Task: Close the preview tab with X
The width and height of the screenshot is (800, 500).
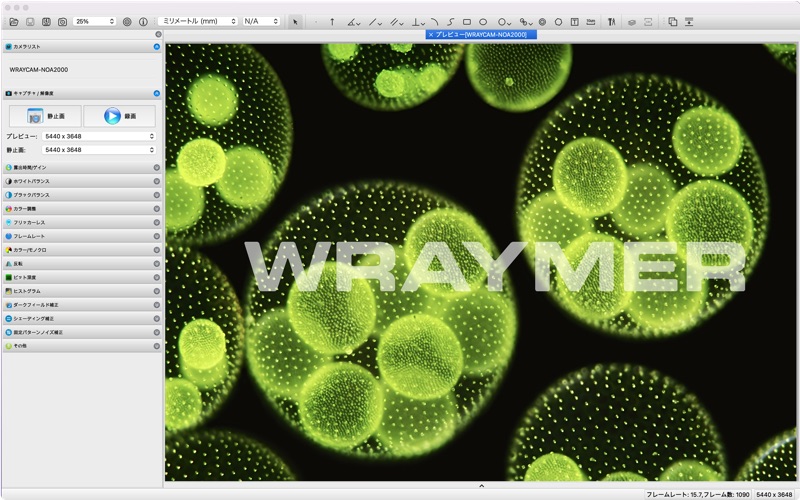Action: (x=431, y=35)
